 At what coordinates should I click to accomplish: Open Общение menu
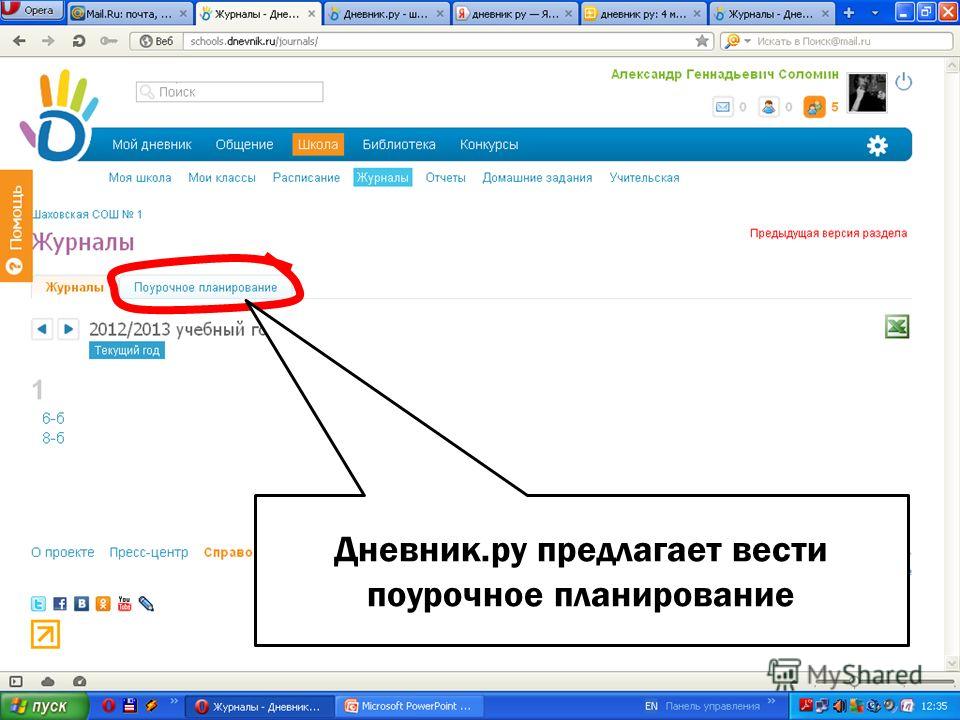[244, 145]
